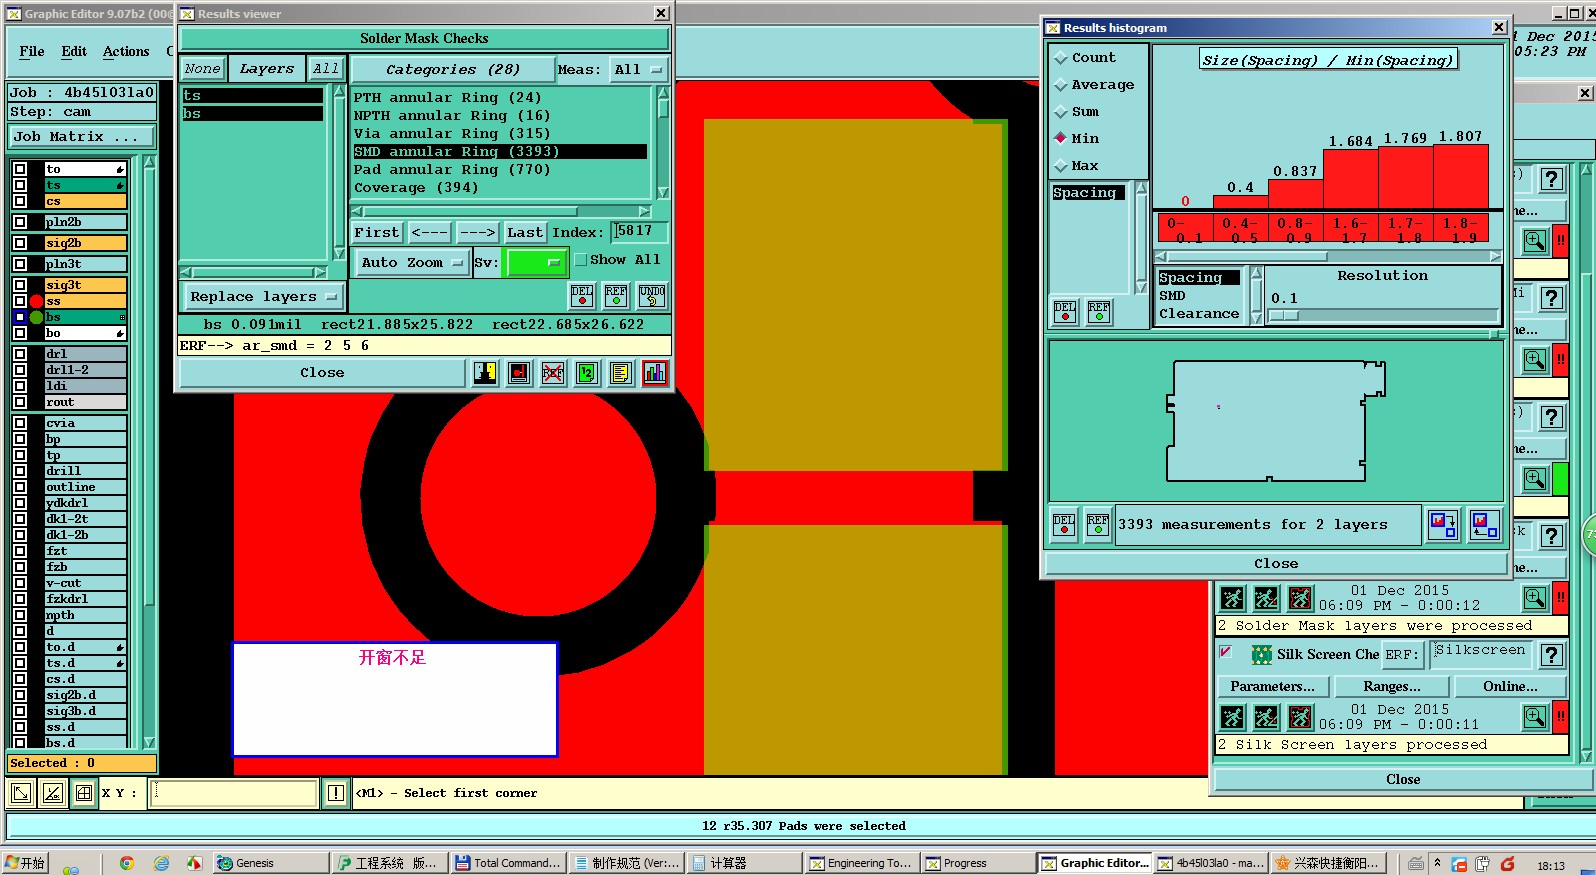The width and height of the screenshot is (1596, 875).
Task: Click exclamation icon next to coordinate field
Action: pos(336,793)
